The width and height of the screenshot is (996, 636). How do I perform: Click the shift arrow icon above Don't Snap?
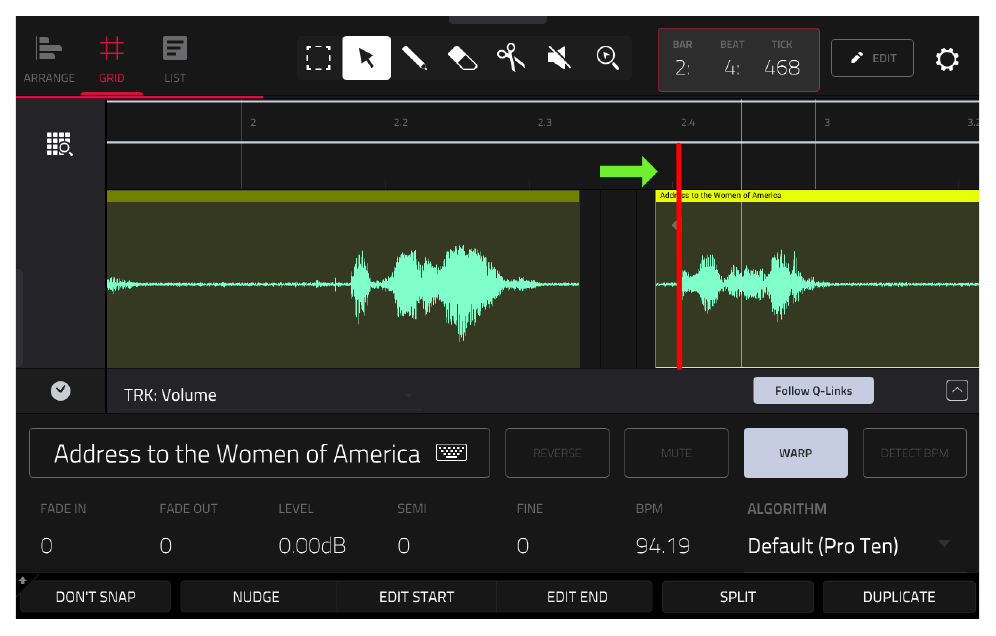[23, 579]
